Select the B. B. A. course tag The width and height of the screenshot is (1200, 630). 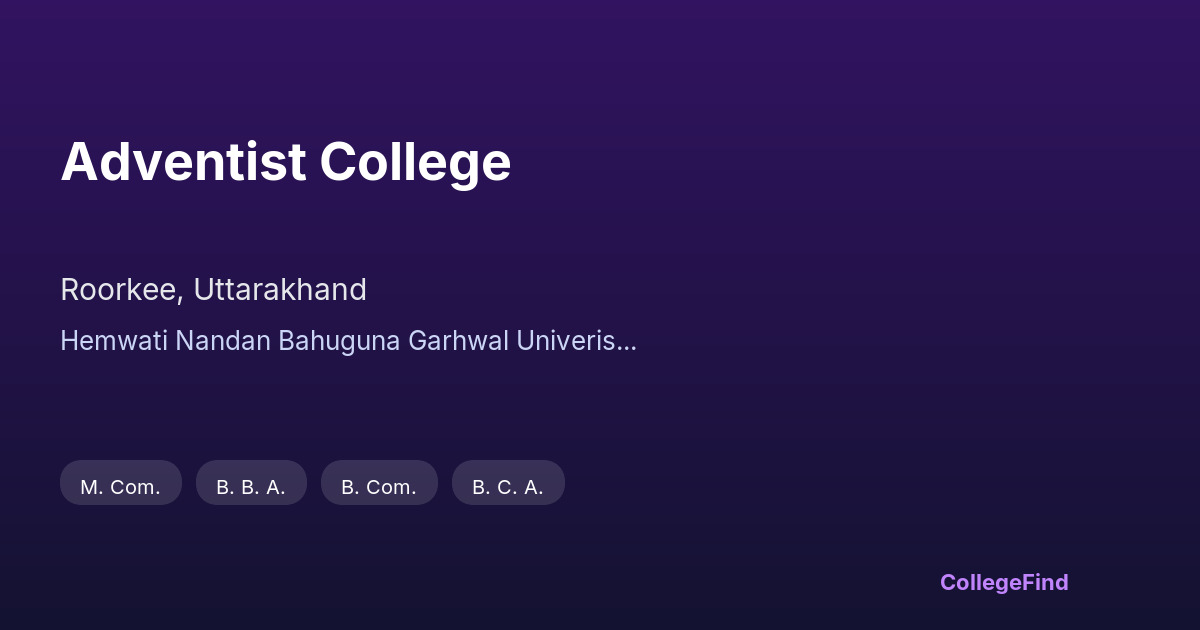tap(251, 487)
